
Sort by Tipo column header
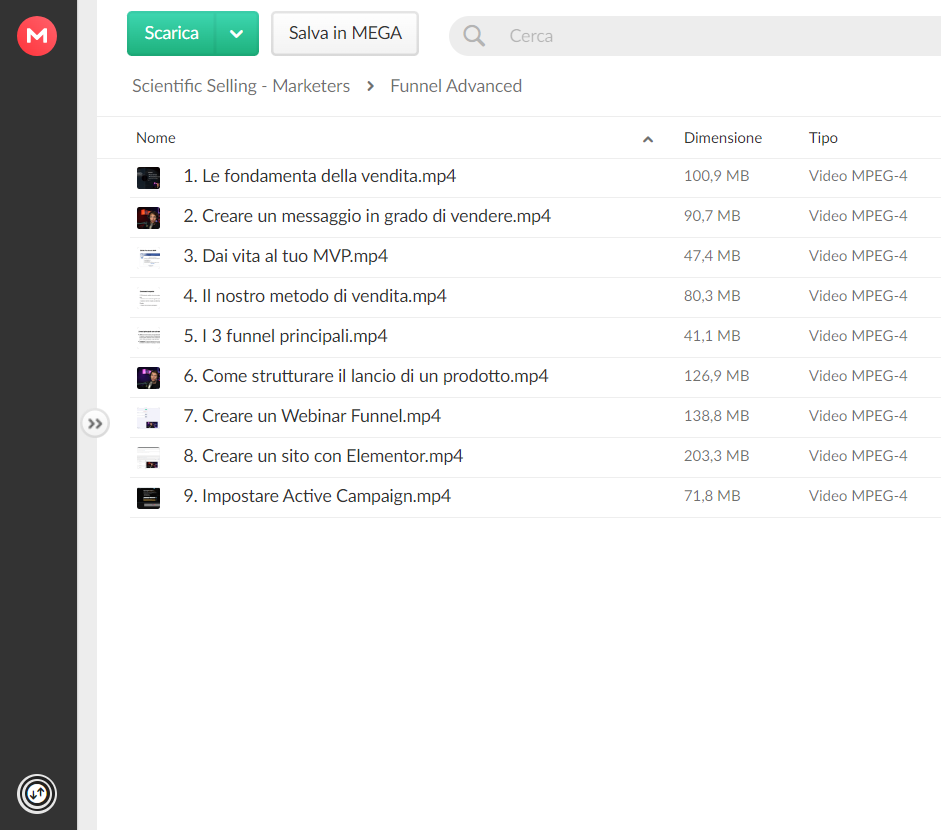823,138
